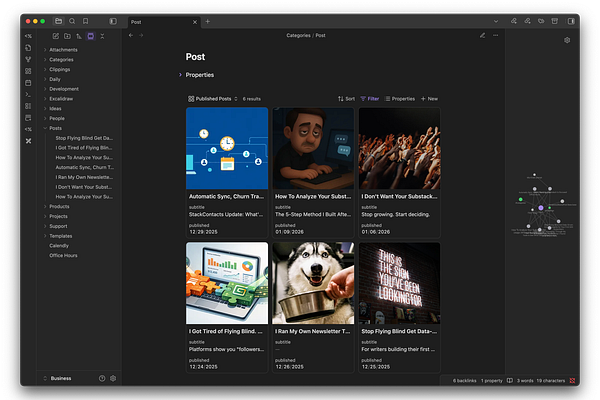Screen dimensions: 600x400
Task: Click the New button in base toolbar
Action: [429, 99]
